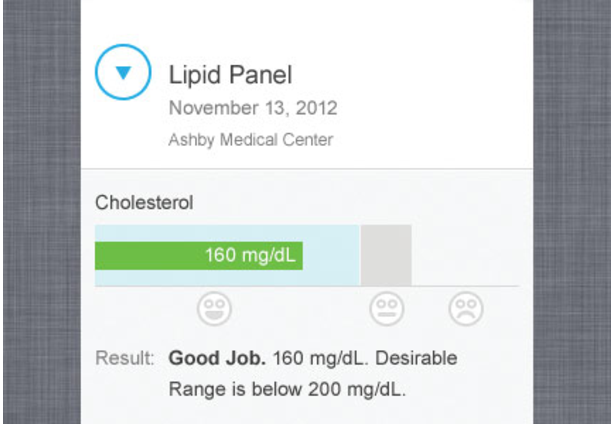Image resolution: width=615 pixels, height=424 pixels.
Task: Collapse the Lipid Panel with the arrow circle
Action: pyautogui.click(x=123, y=72)
